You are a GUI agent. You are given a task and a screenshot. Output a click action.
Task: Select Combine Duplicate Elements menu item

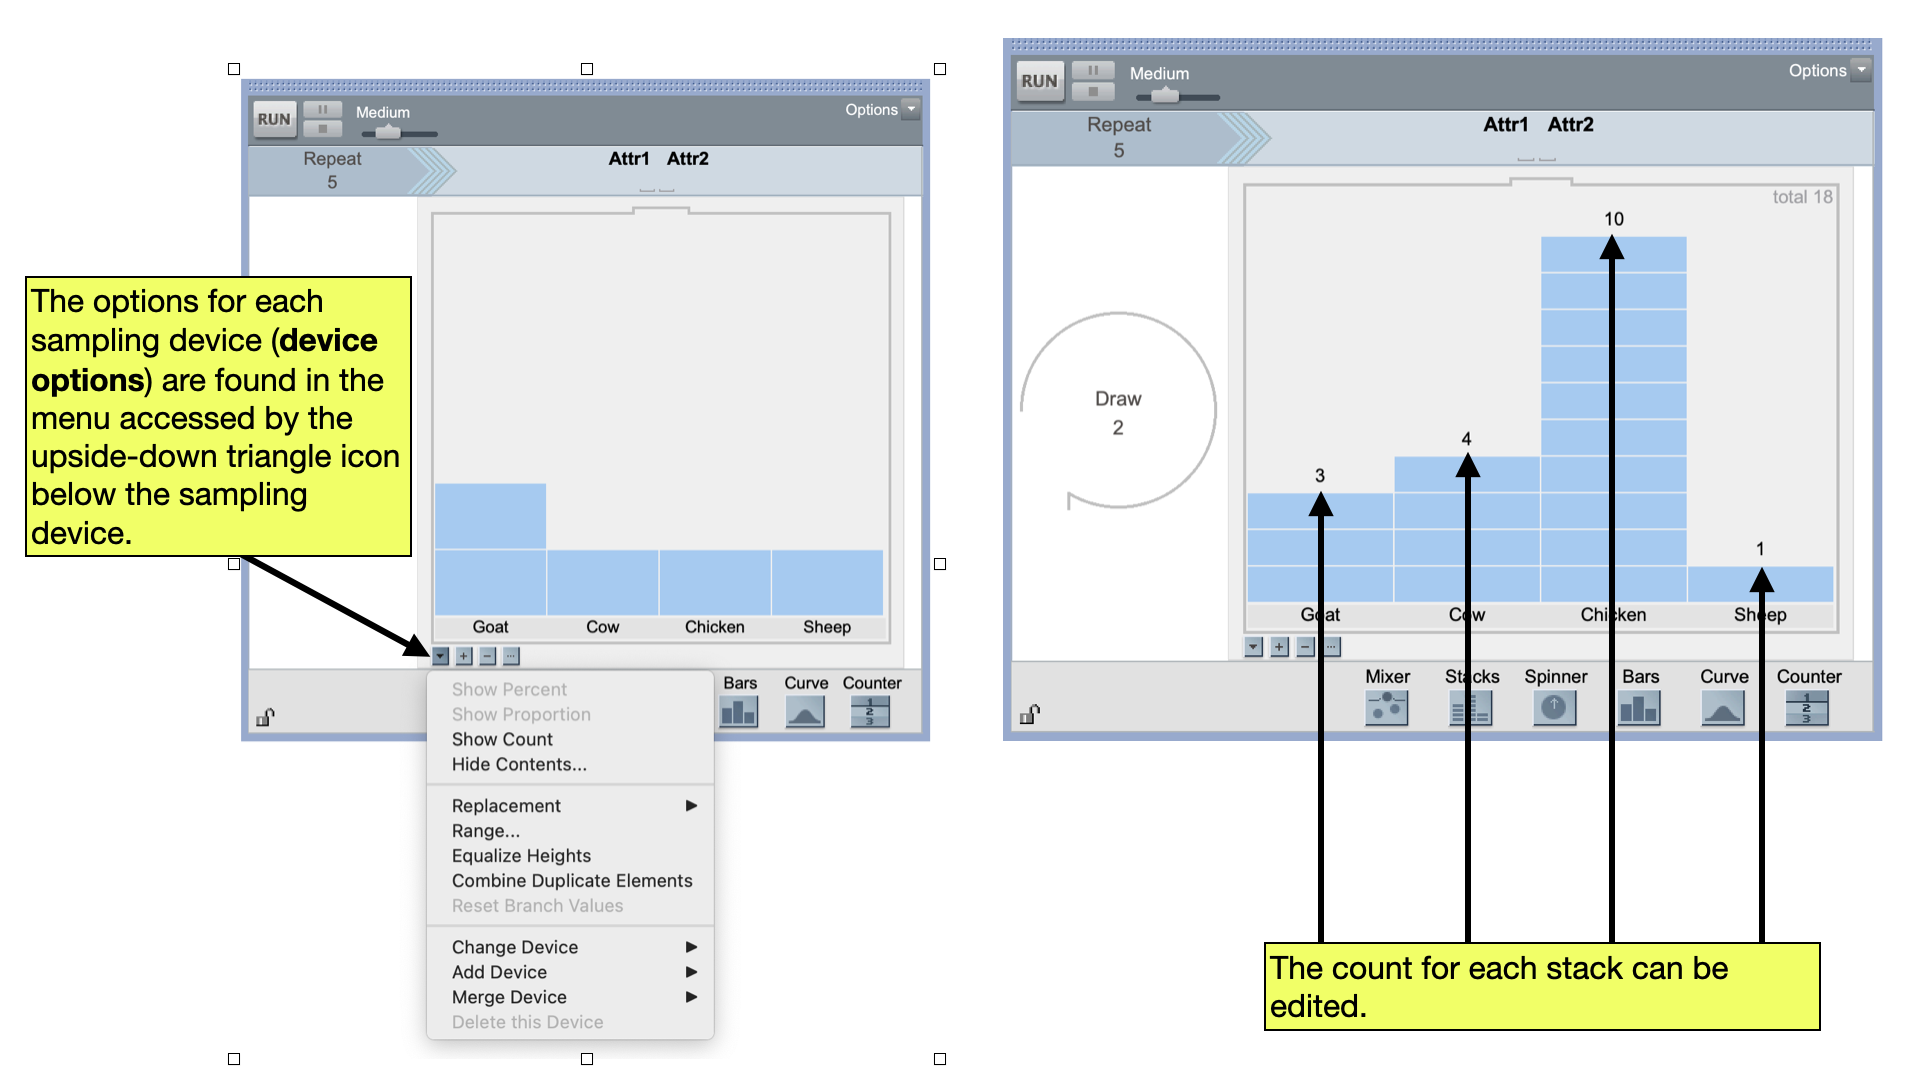[572, 880]
